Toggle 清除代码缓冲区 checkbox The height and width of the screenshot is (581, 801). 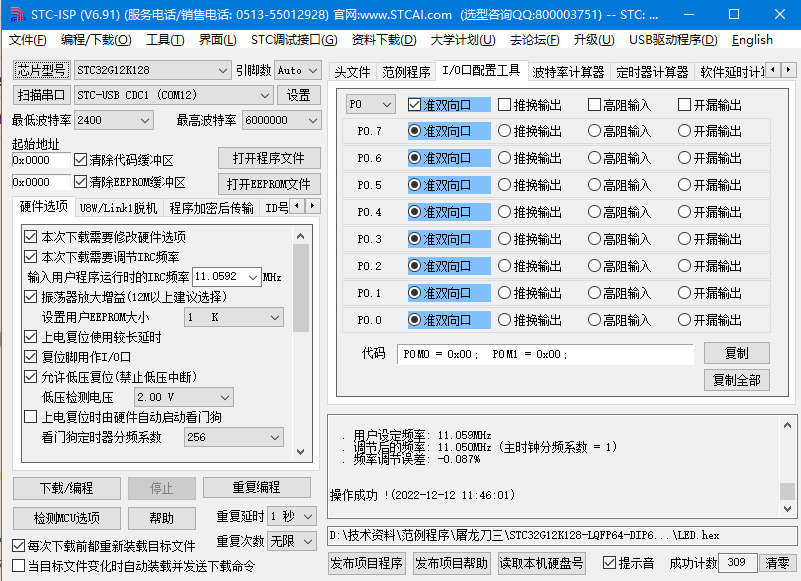(x=124, y=160)
